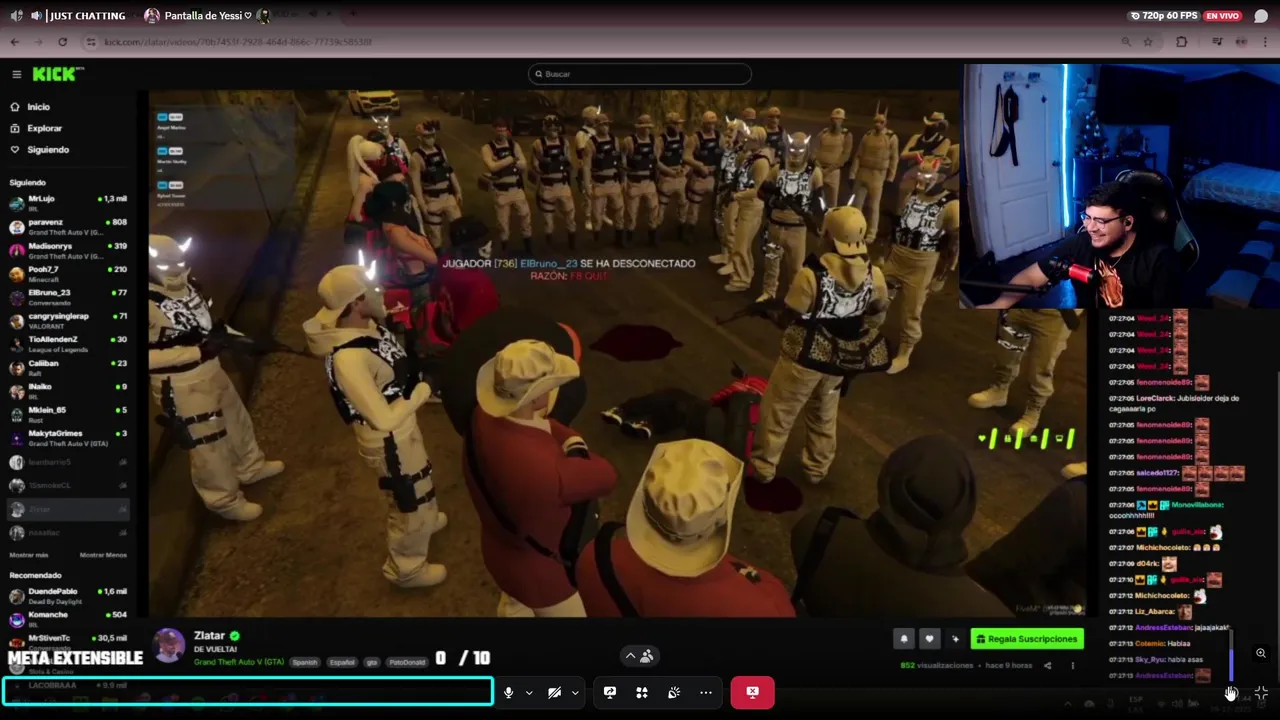Click the kick.com URL address bar
Viewport: 1280px width, 720px height.
(x=600, y=42)
